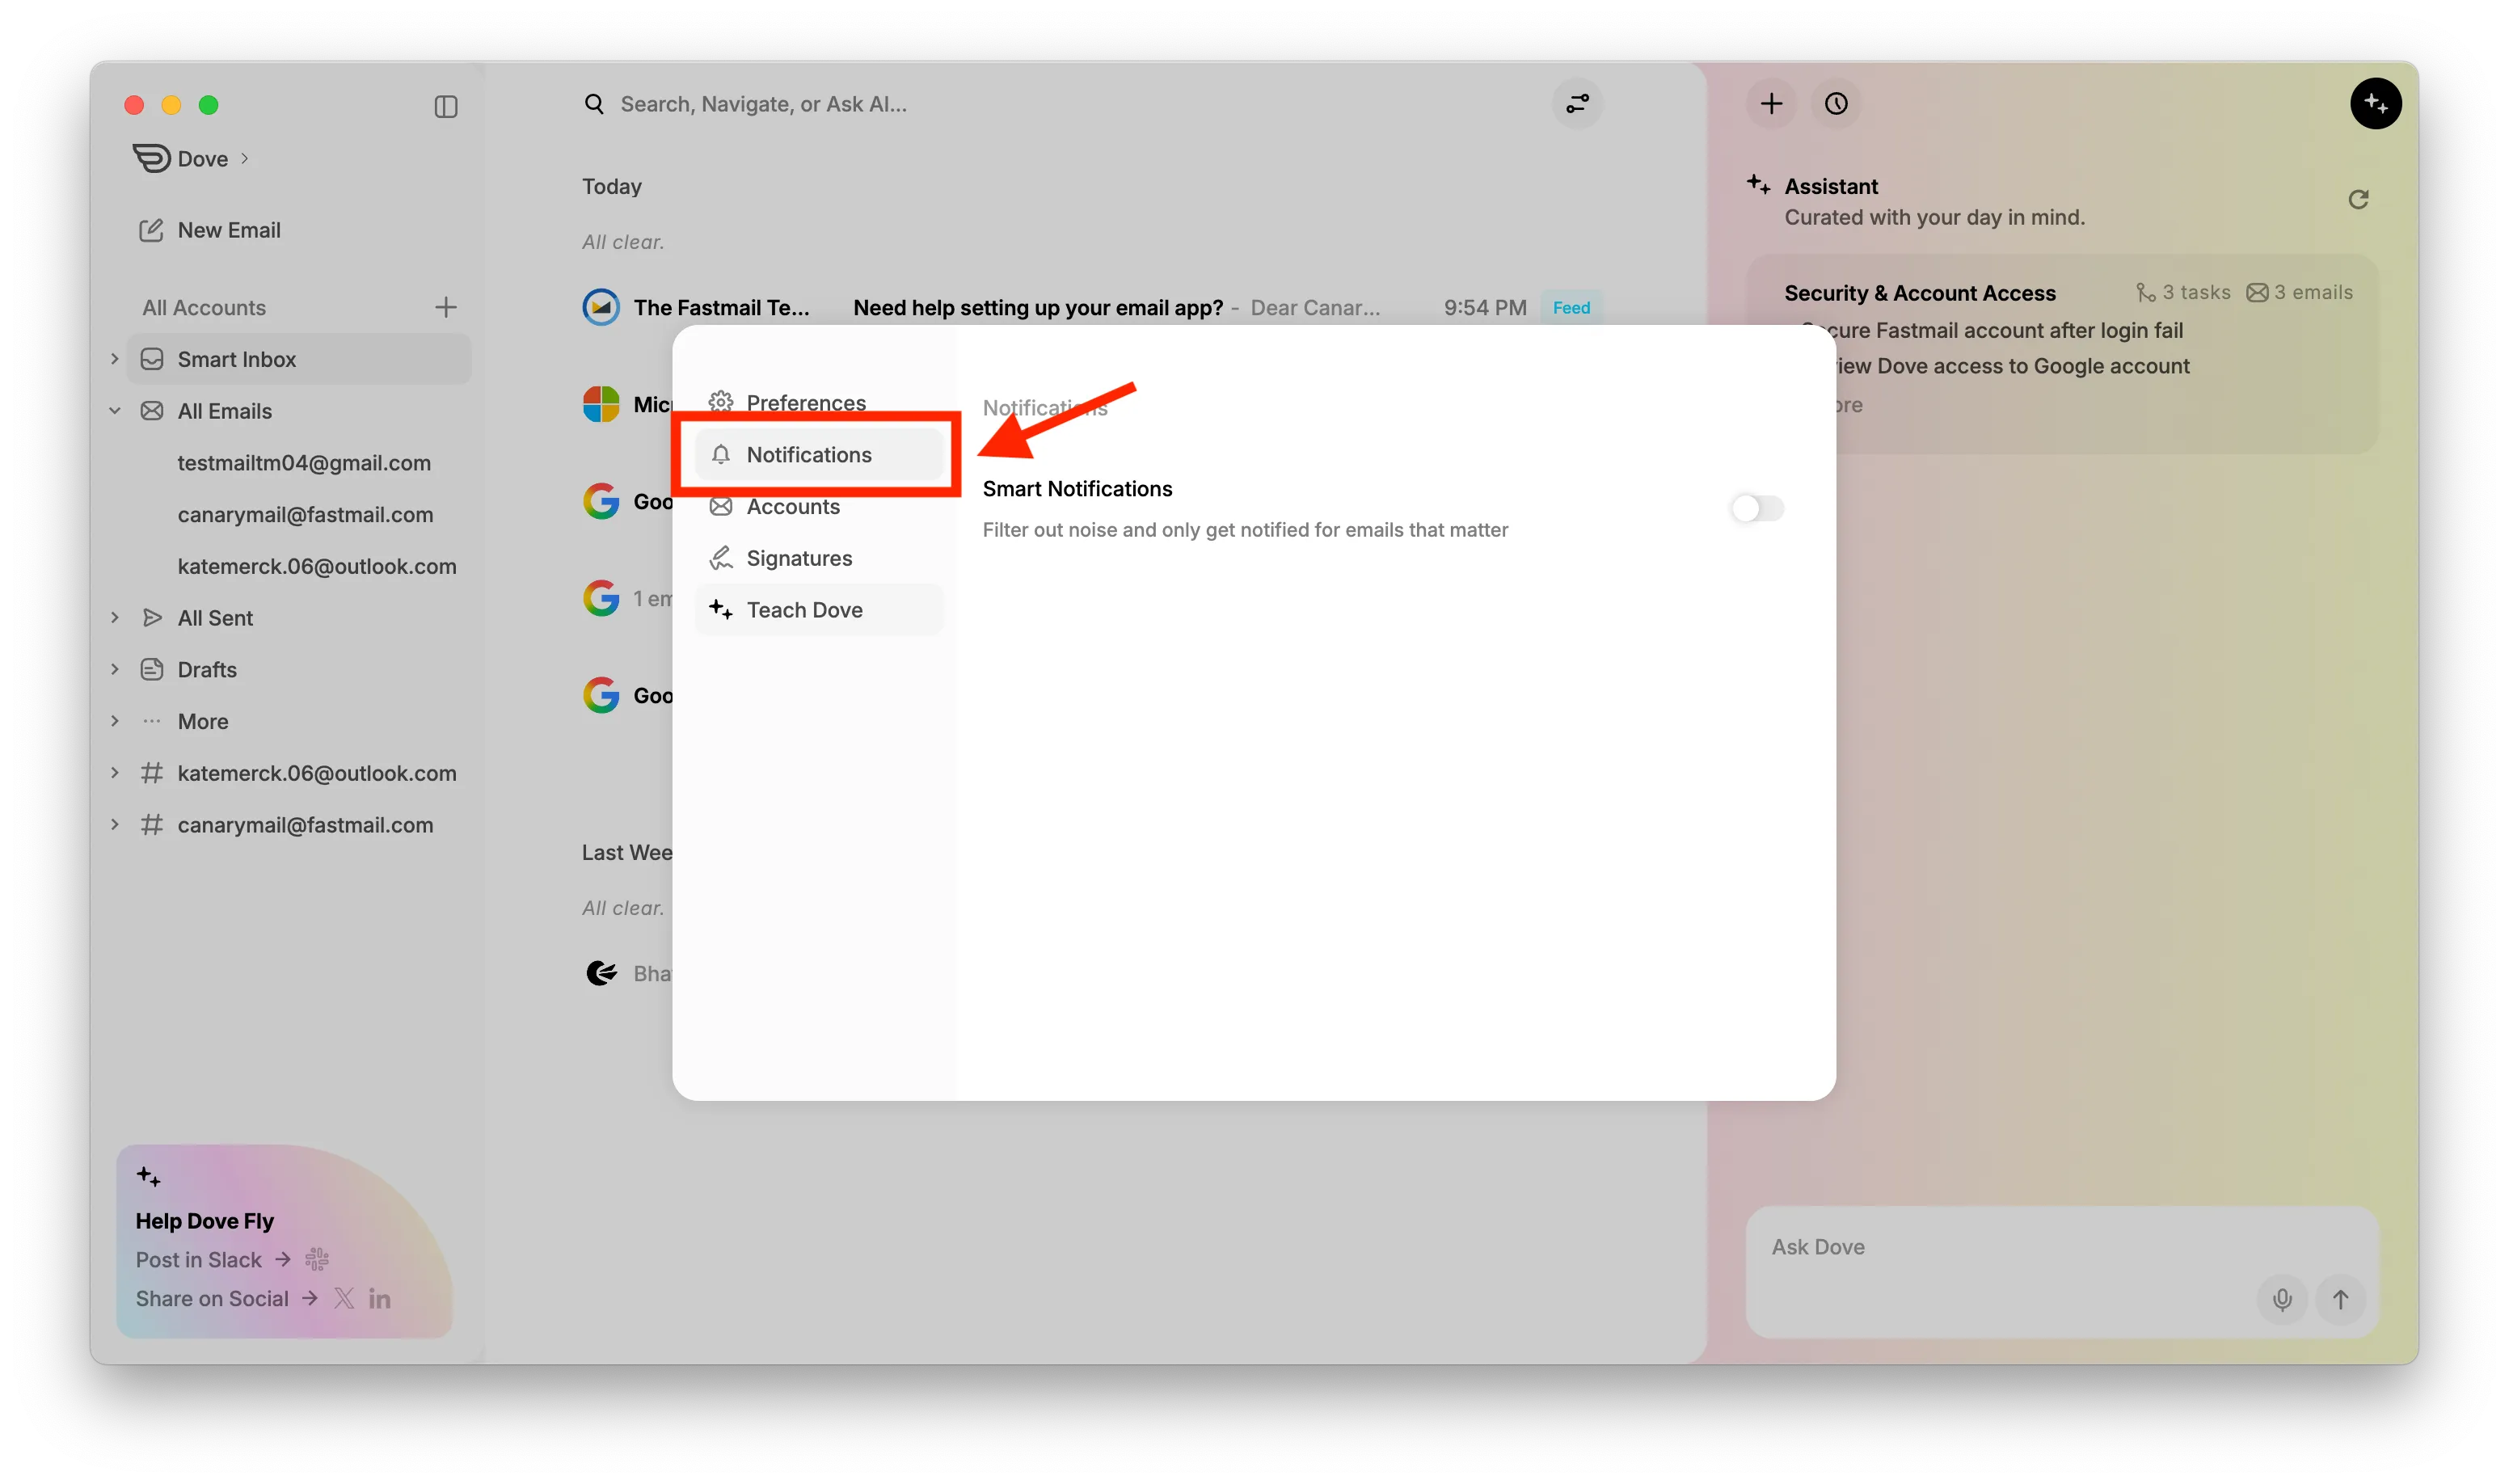Add account with plus next to All Accounts

click(446, 307)
